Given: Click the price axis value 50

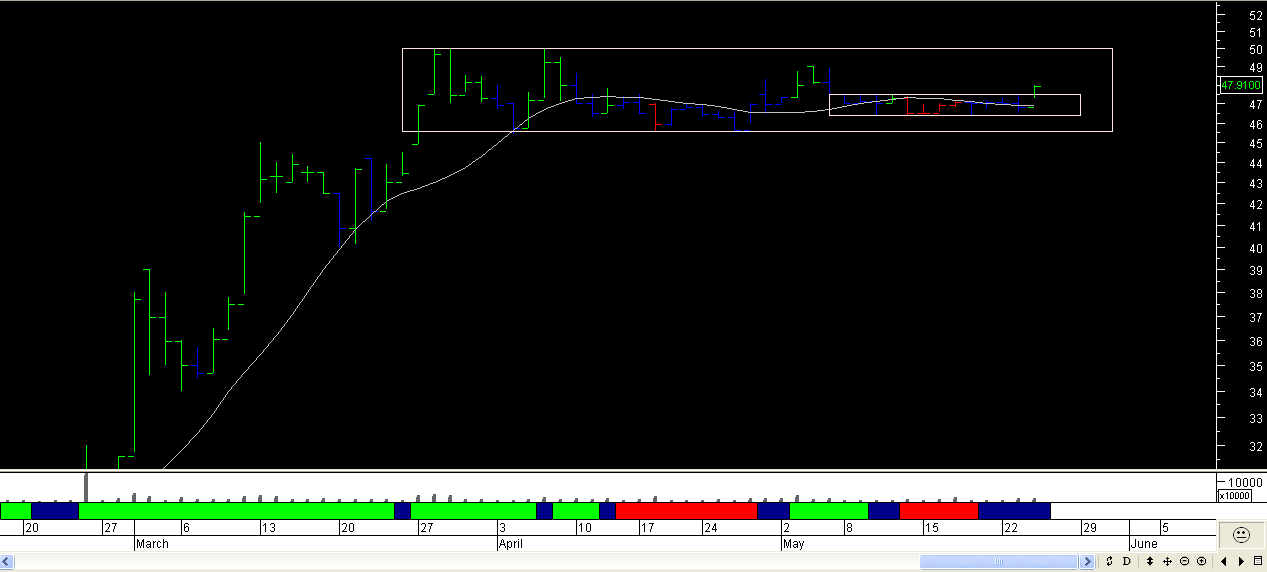Looking at the screenshot, I should pyautogui.click(x=1255, y=49).
